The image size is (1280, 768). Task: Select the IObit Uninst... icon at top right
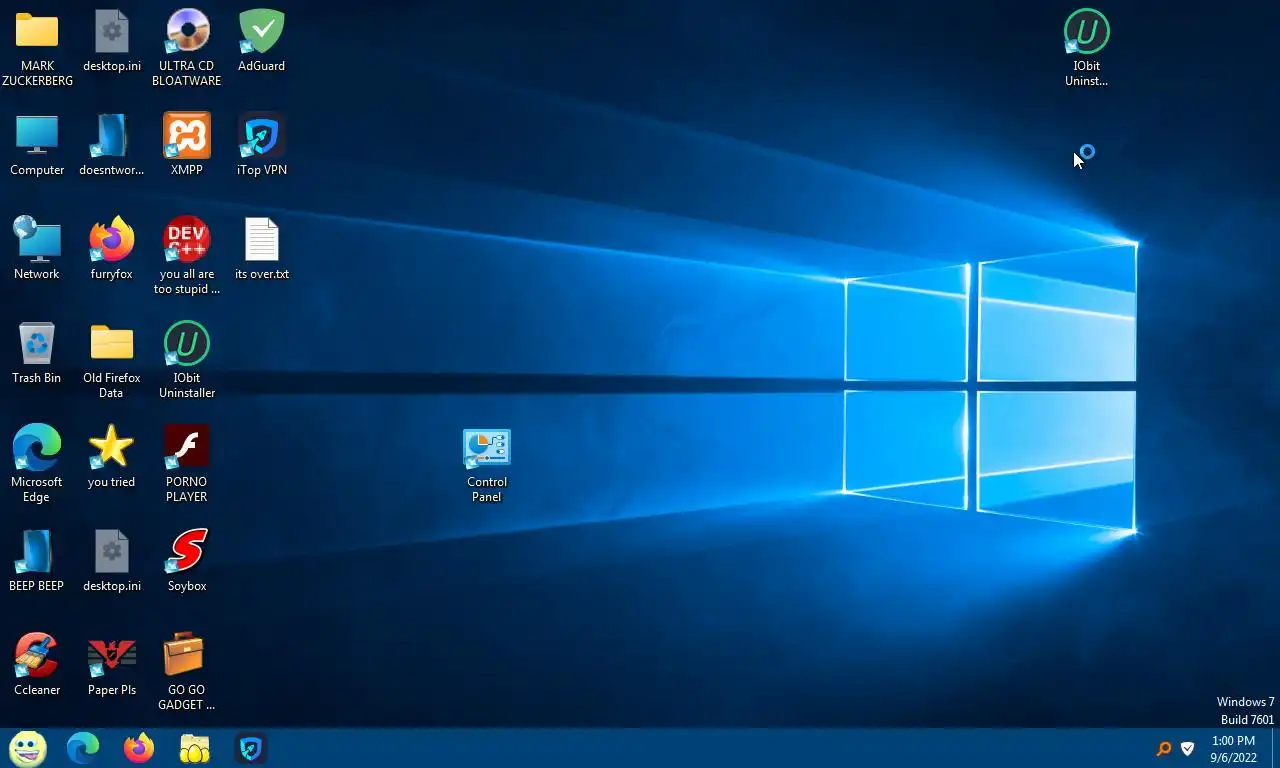(x=1087, y=32)
